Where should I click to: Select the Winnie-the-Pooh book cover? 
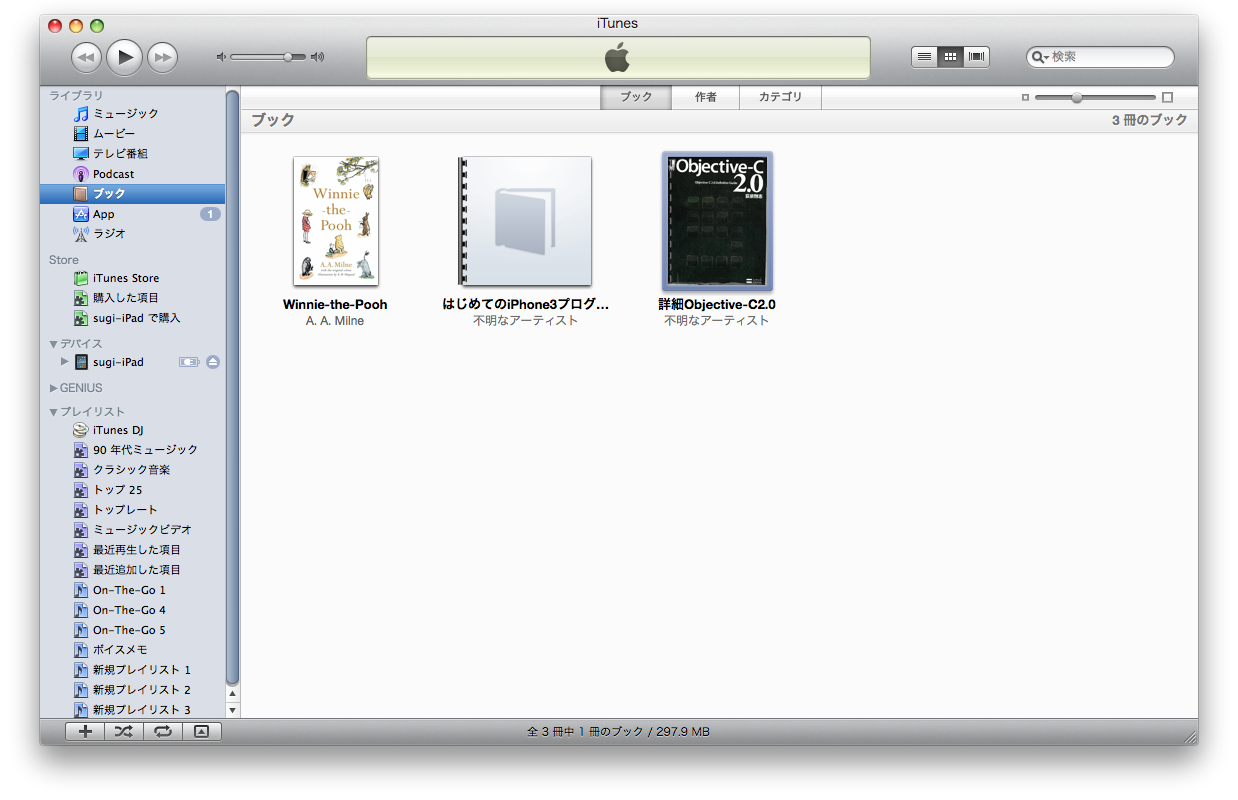[336, 221]
